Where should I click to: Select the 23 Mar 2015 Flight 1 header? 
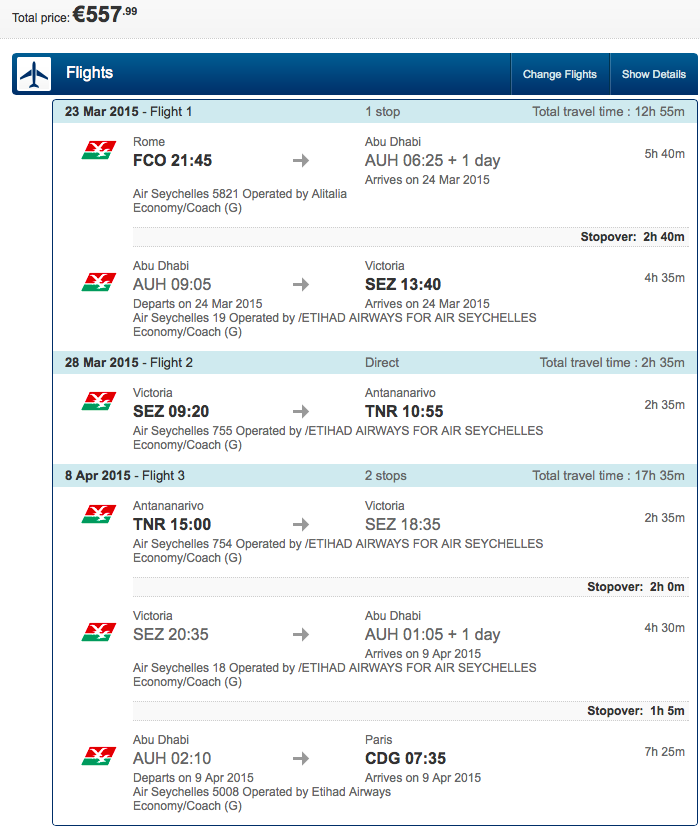[x=375, y=111]
